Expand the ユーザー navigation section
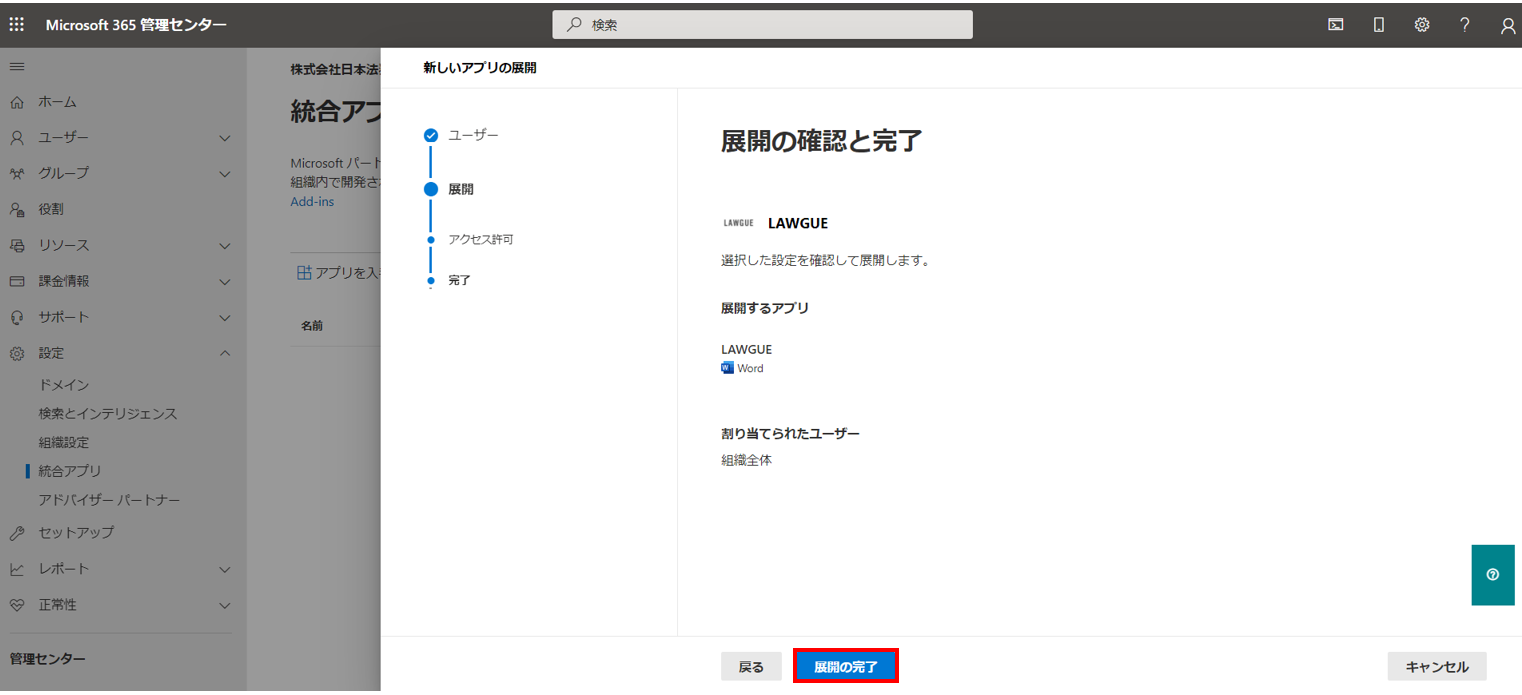The image size is (1522, 695). tap(225, 138)
